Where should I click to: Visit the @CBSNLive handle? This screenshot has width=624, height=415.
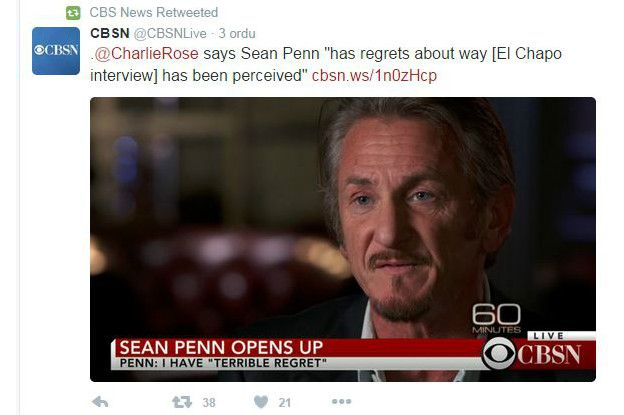pyautogui.click(x=170, y=34)
